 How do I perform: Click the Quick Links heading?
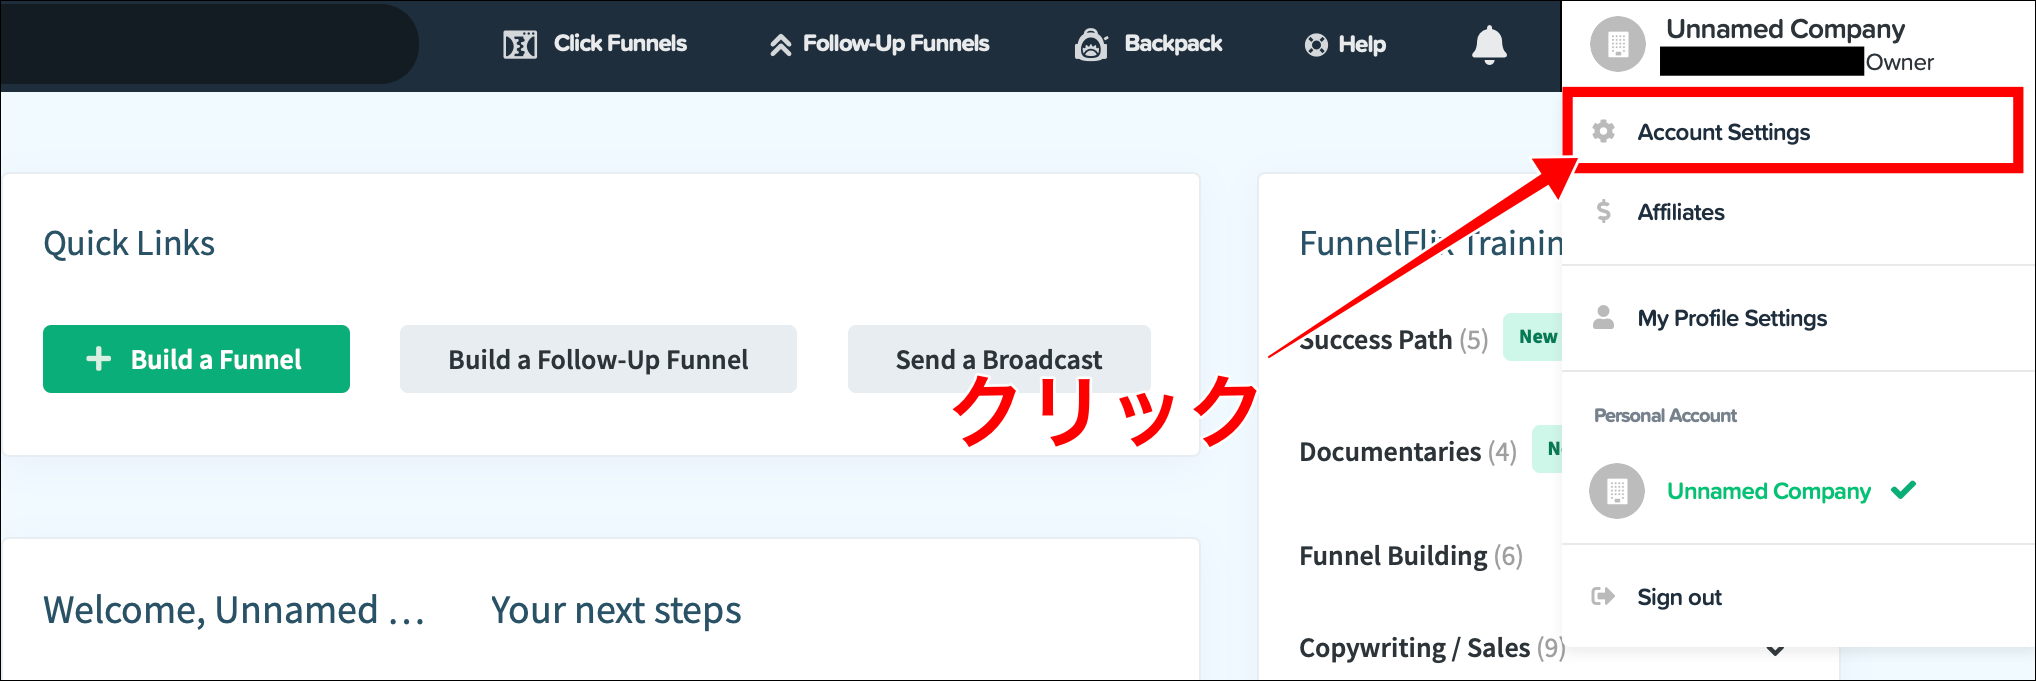pos(129,243)
